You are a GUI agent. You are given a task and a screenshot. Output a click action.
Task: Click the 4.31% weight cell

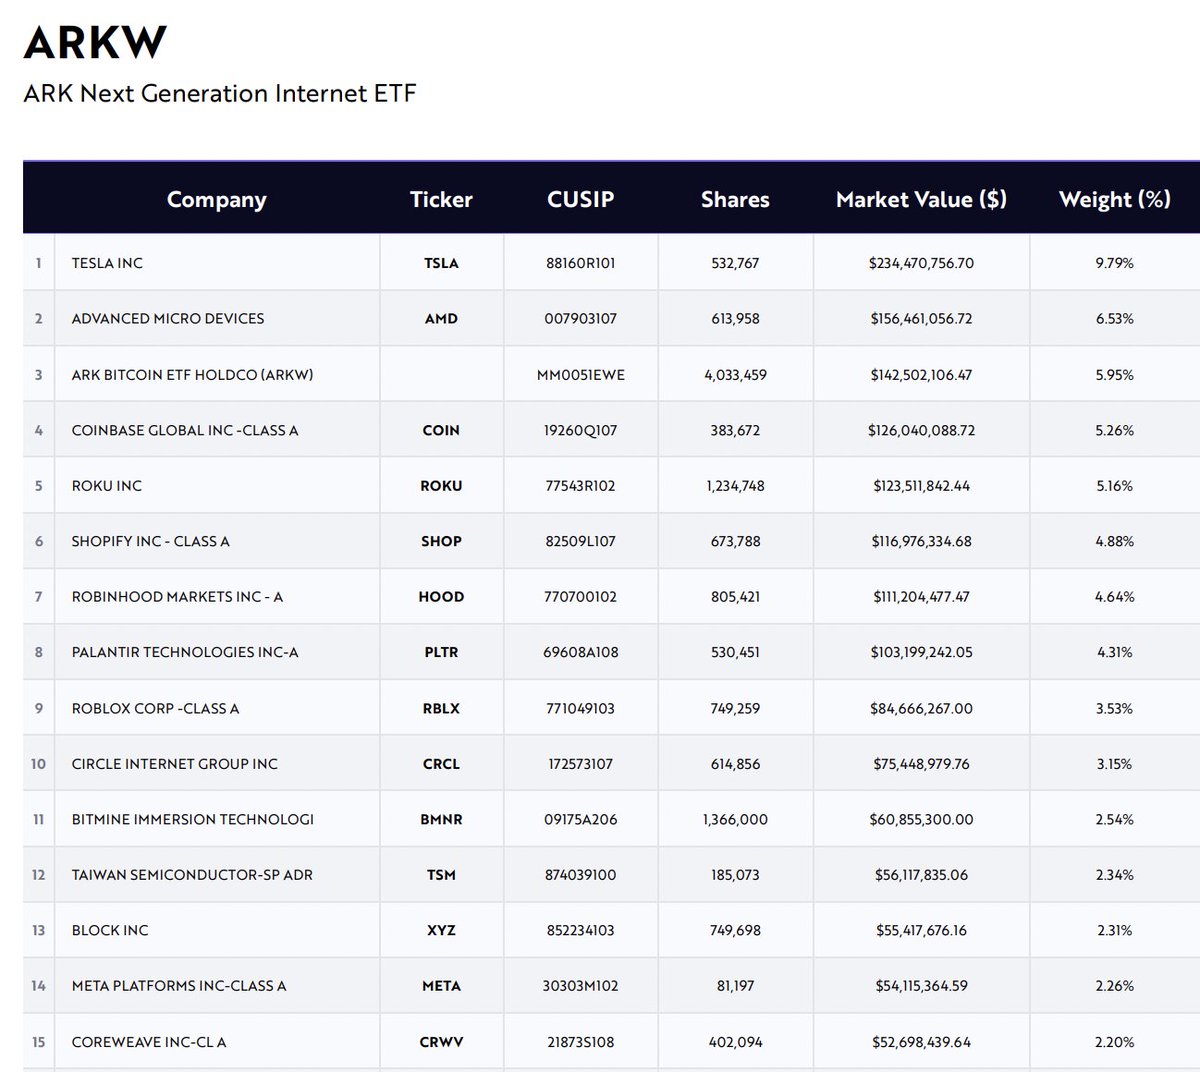pos(1115,652)
